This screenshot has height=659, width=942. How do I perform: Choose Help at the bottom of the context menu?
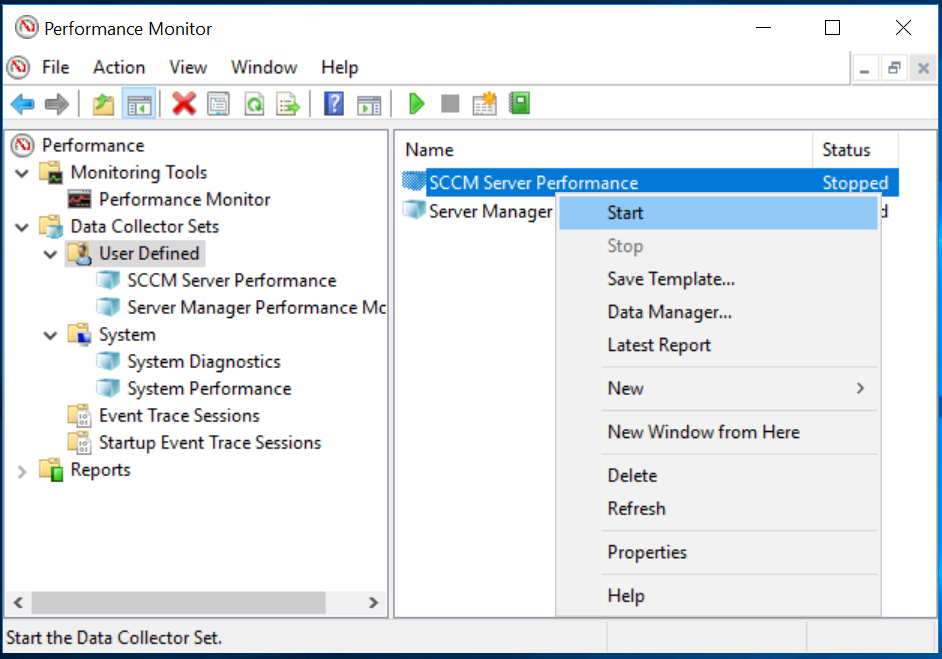(x=719, y=596)
